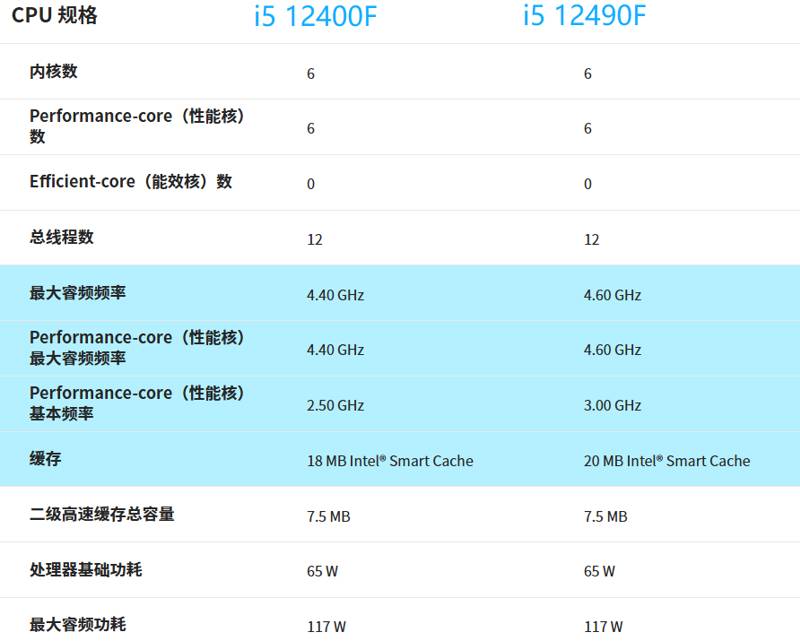Click the 内核数 row label

53,72
